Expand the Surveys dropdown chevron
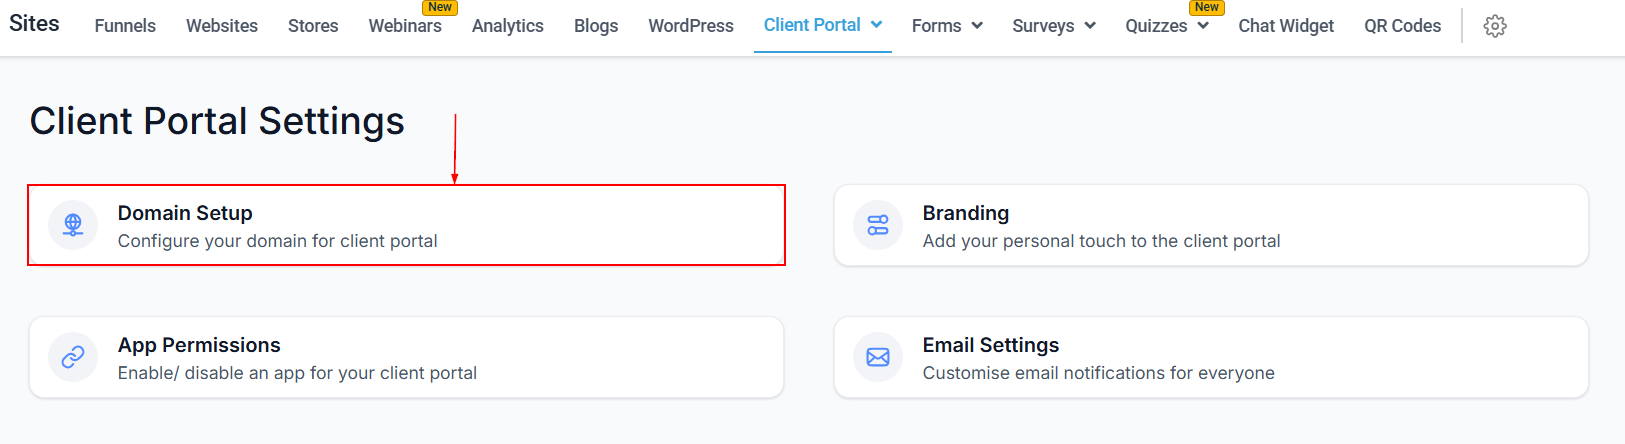Image resolution: width=1625 pixels, height=444 pixels. click(1090, 26)
